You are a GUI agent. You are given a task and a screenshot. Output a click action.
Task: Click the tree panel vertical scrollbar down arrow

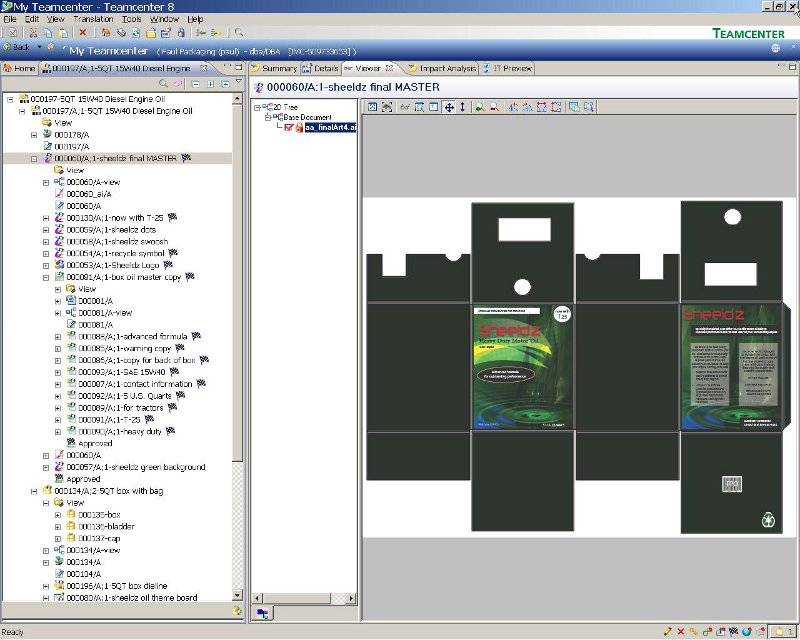[x=237, y=596]
